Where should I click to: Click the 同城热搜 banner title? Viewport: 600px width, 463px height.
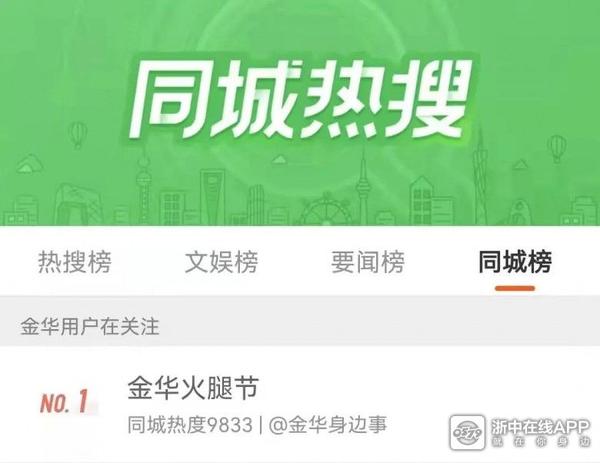301,99
